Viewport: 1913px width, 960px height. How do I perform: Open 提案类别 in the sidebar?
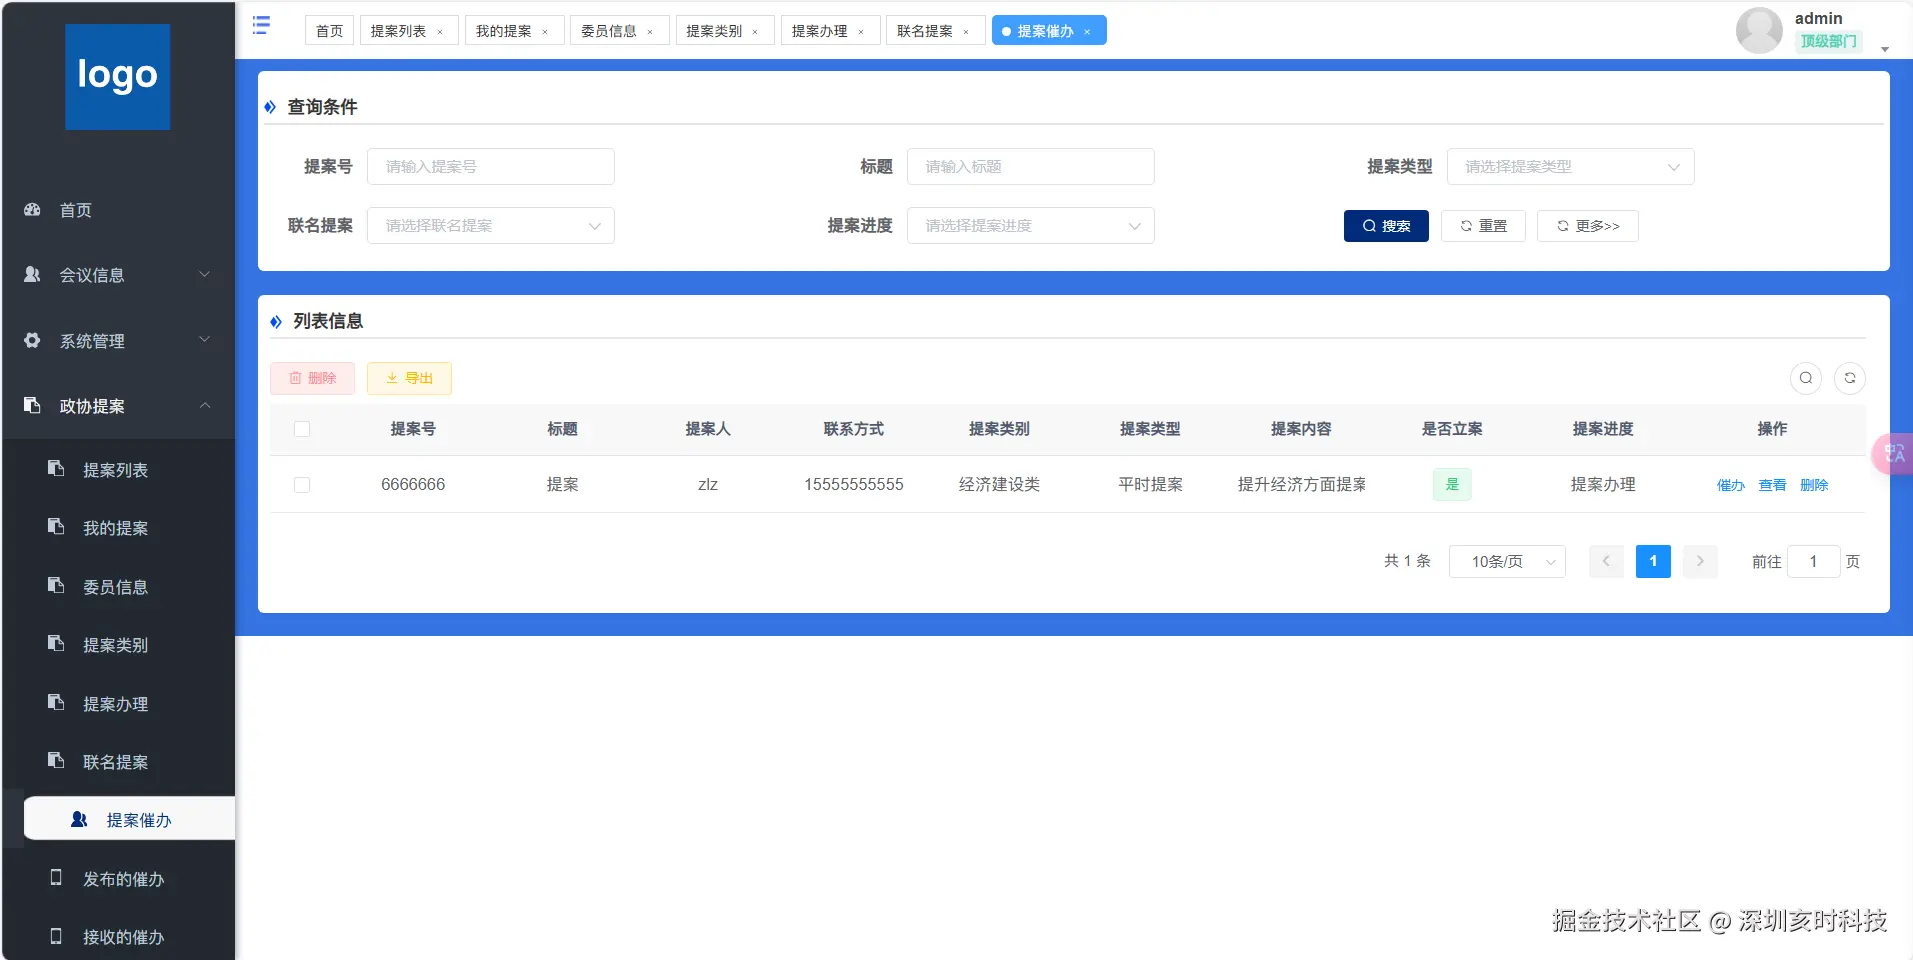click(x=118, y=645)
